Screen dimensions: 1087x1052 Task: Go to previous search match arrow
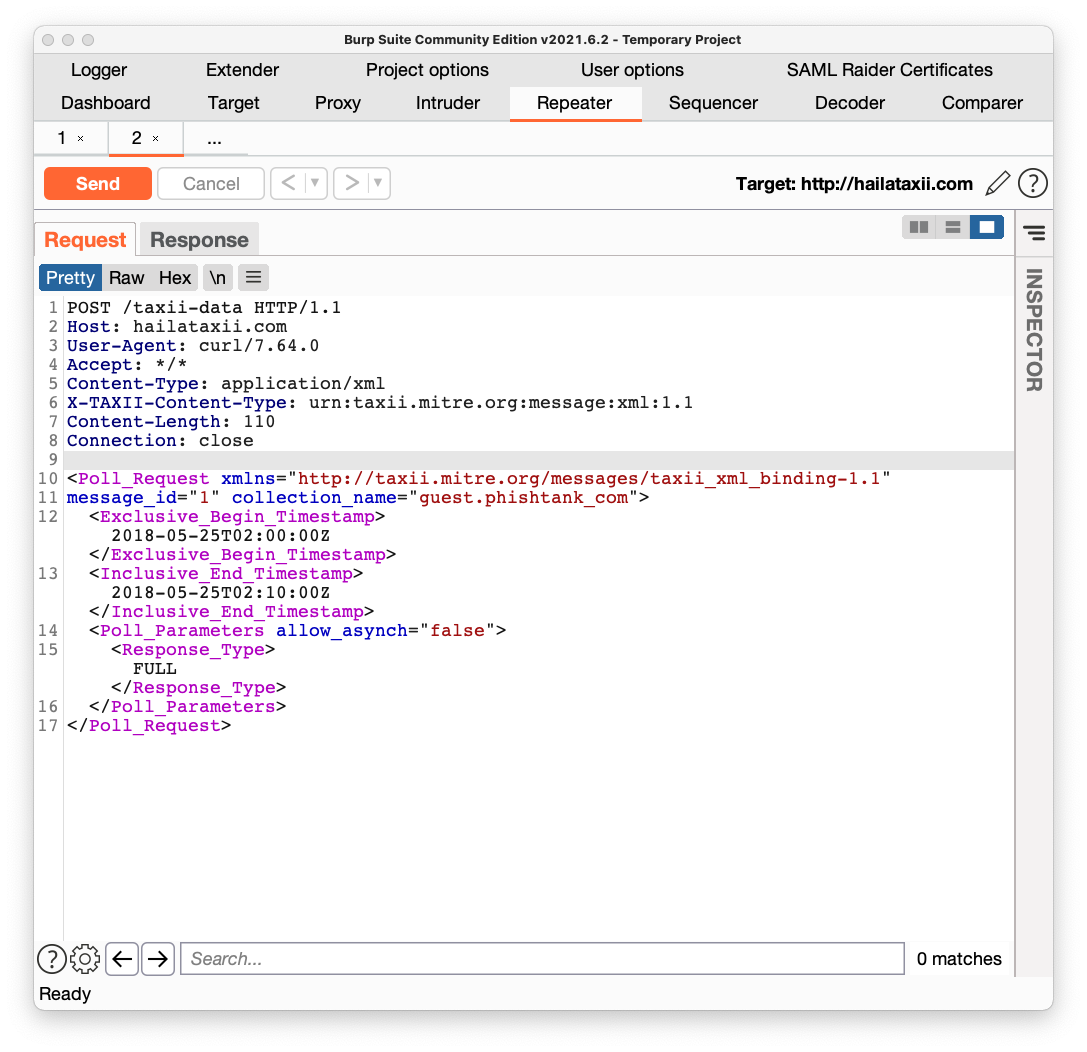[x=122, y=959]
